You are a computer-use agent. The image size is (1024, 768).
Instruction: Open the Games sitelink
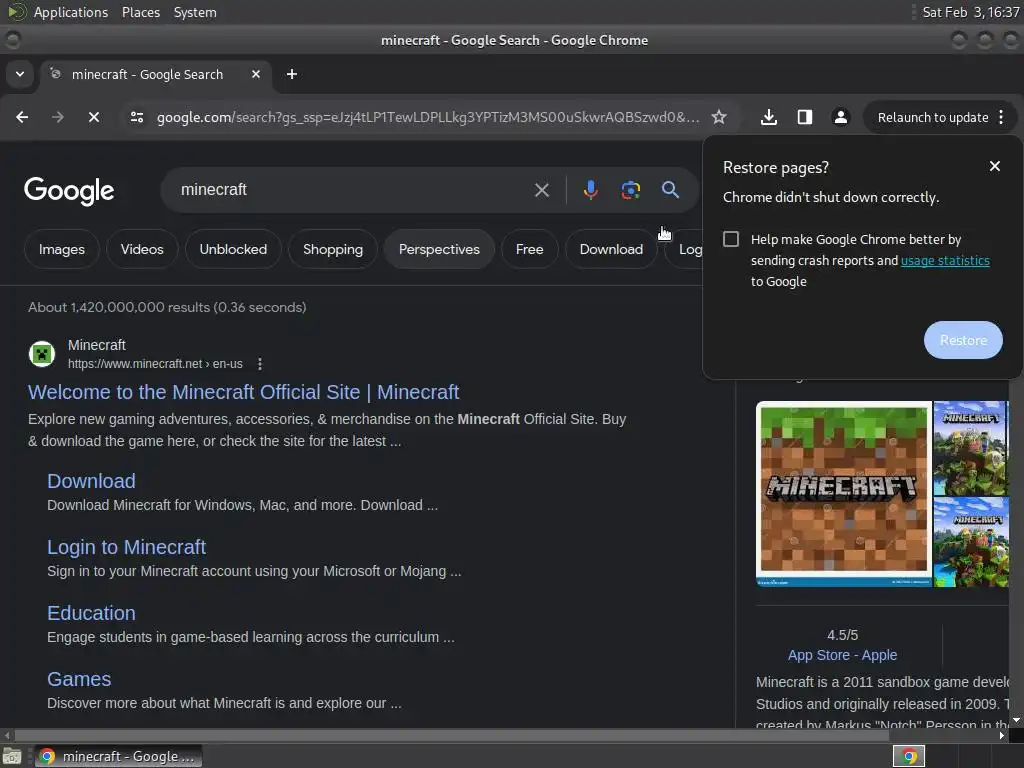[79, 679]
